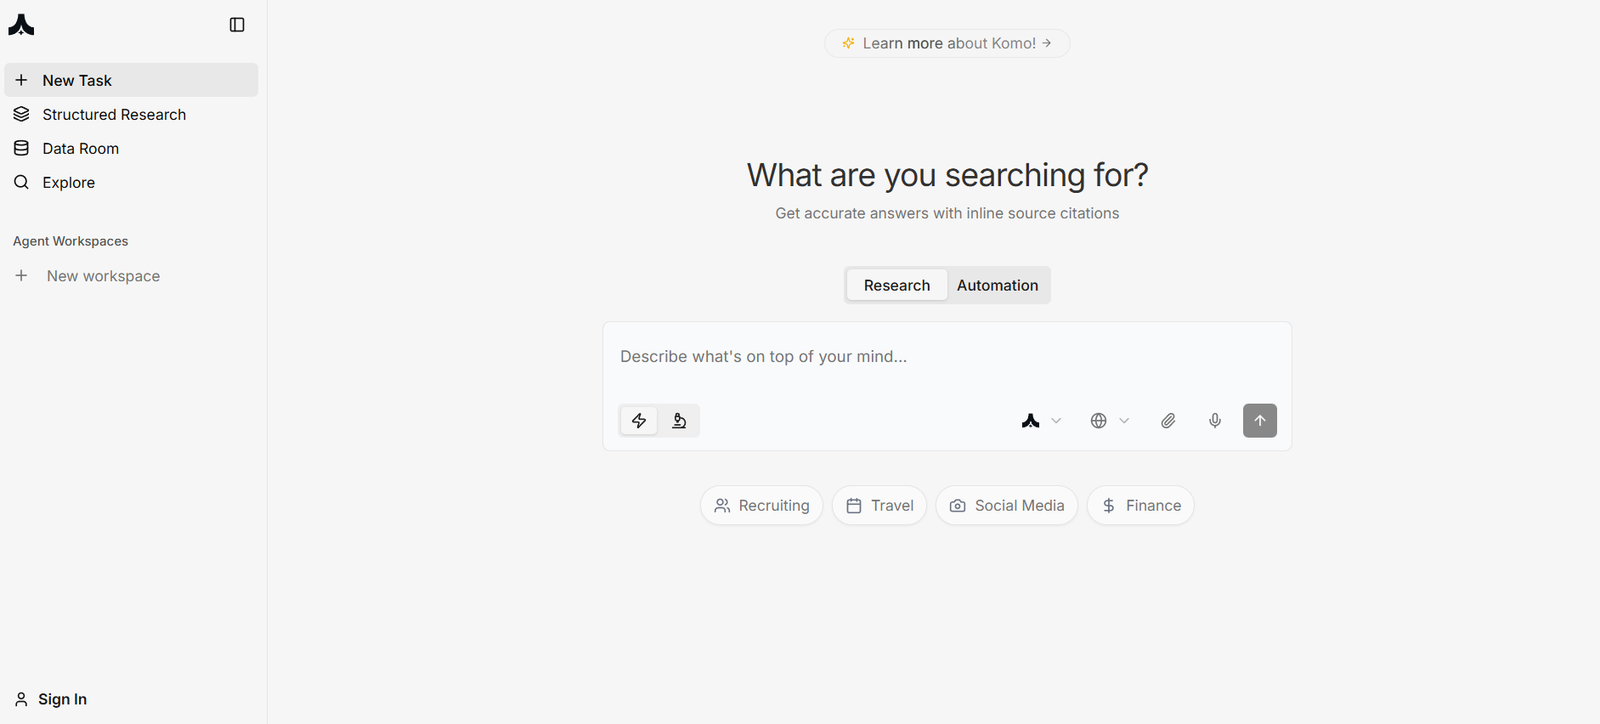Attach a file with paperclip icon

(x=1168, y=421)
